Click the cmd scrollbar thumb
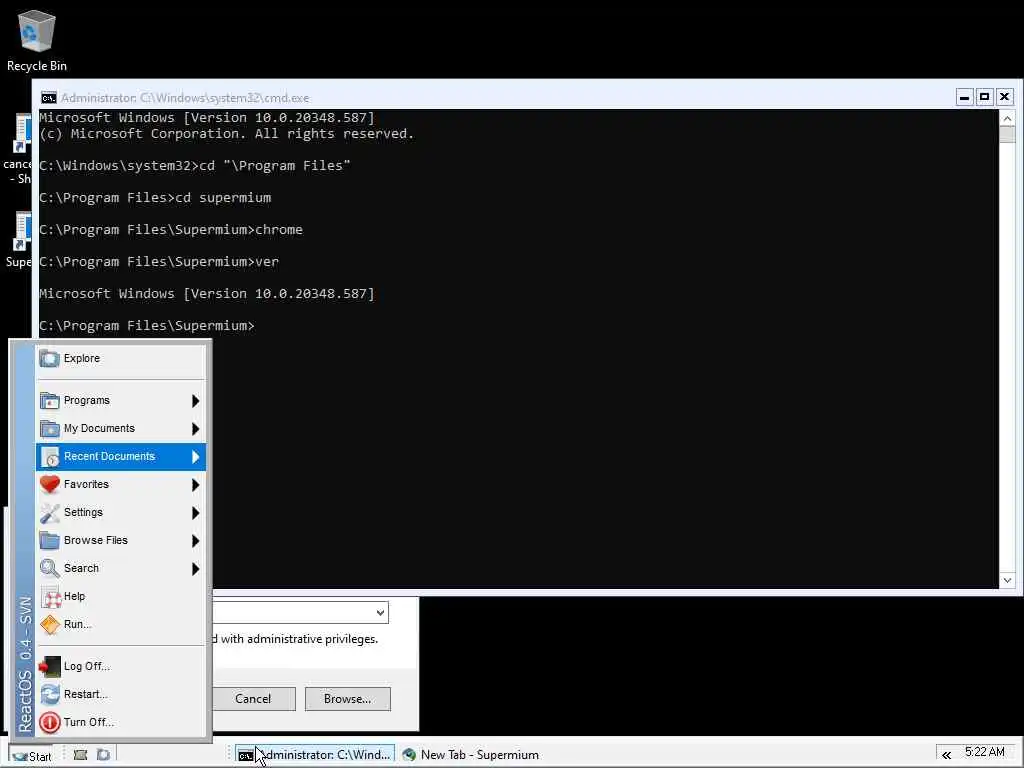This screenshot has height=768, width=1024. click(1007, 135)
